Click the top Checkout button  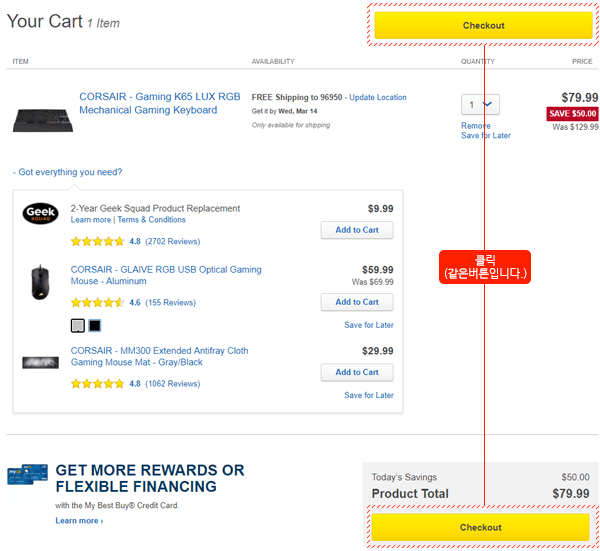[483, 25]
